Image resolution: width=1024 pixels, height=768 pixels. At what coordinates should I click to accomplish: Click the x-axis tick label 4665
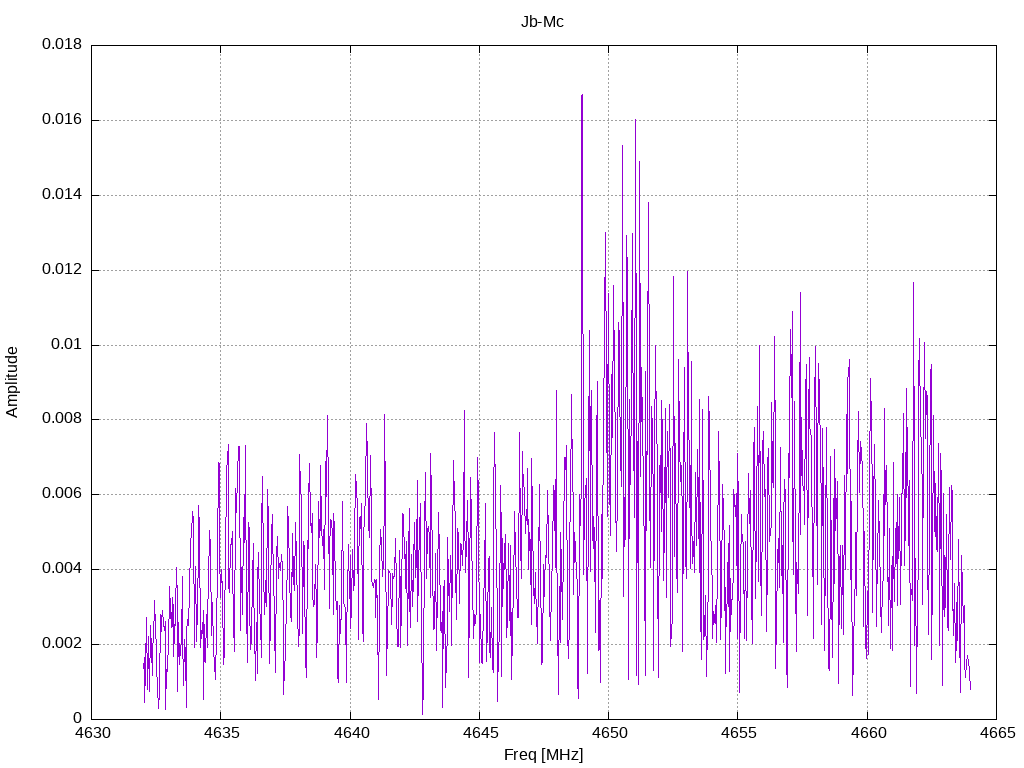tap(997, 733)
